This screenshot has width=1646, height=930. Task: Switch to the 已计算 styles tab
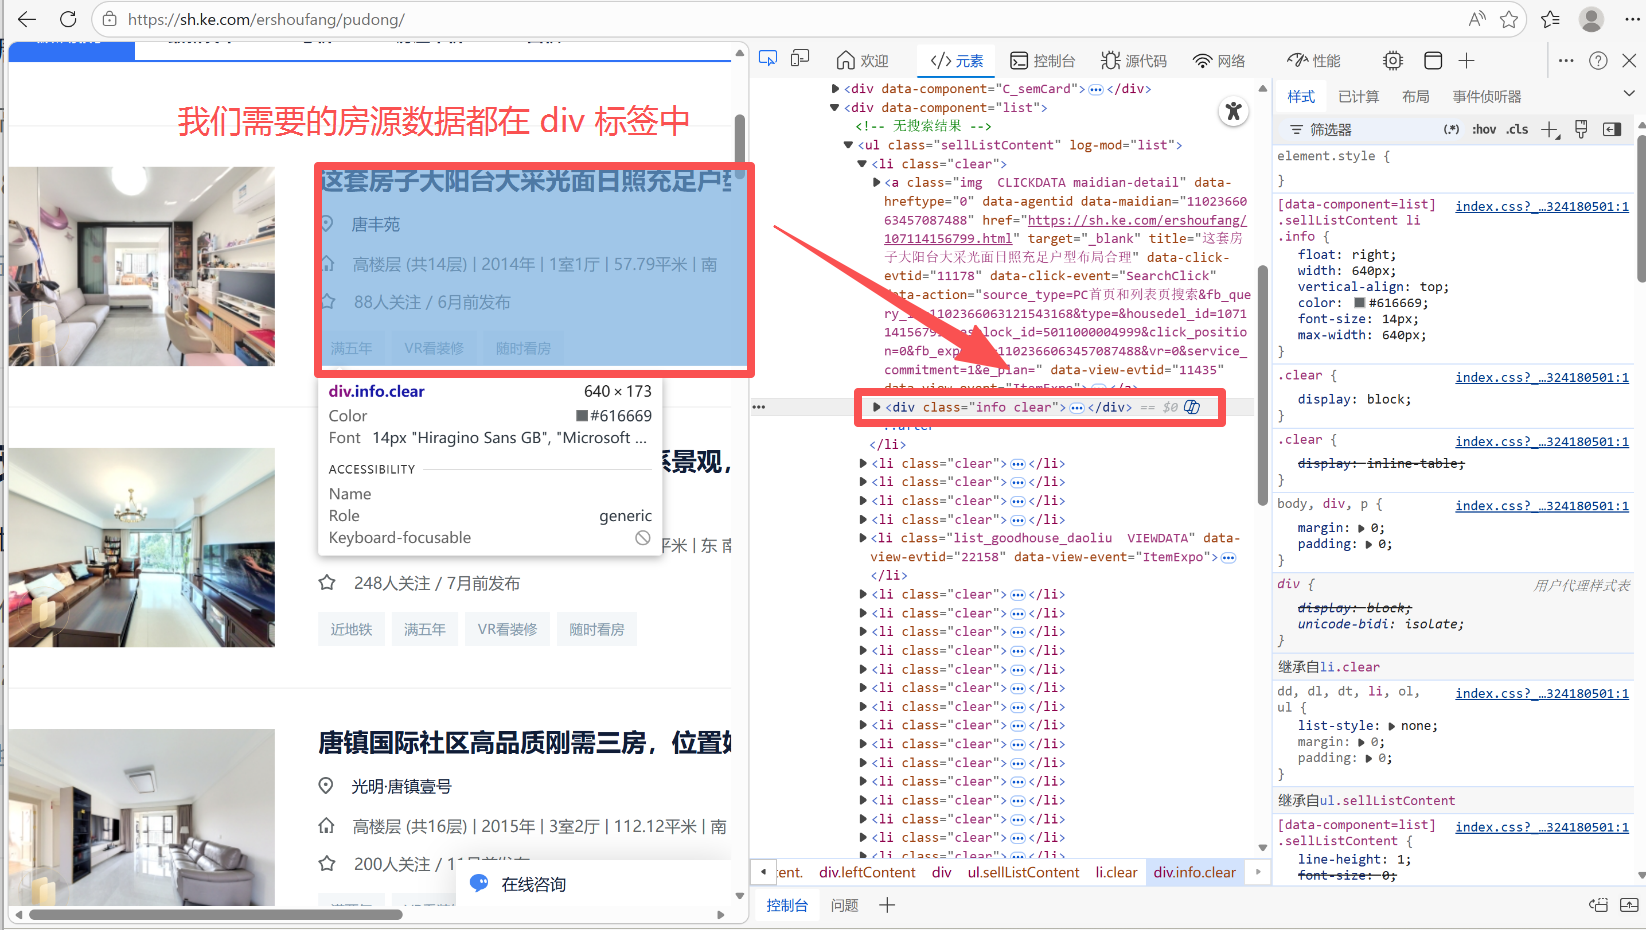1358,97
